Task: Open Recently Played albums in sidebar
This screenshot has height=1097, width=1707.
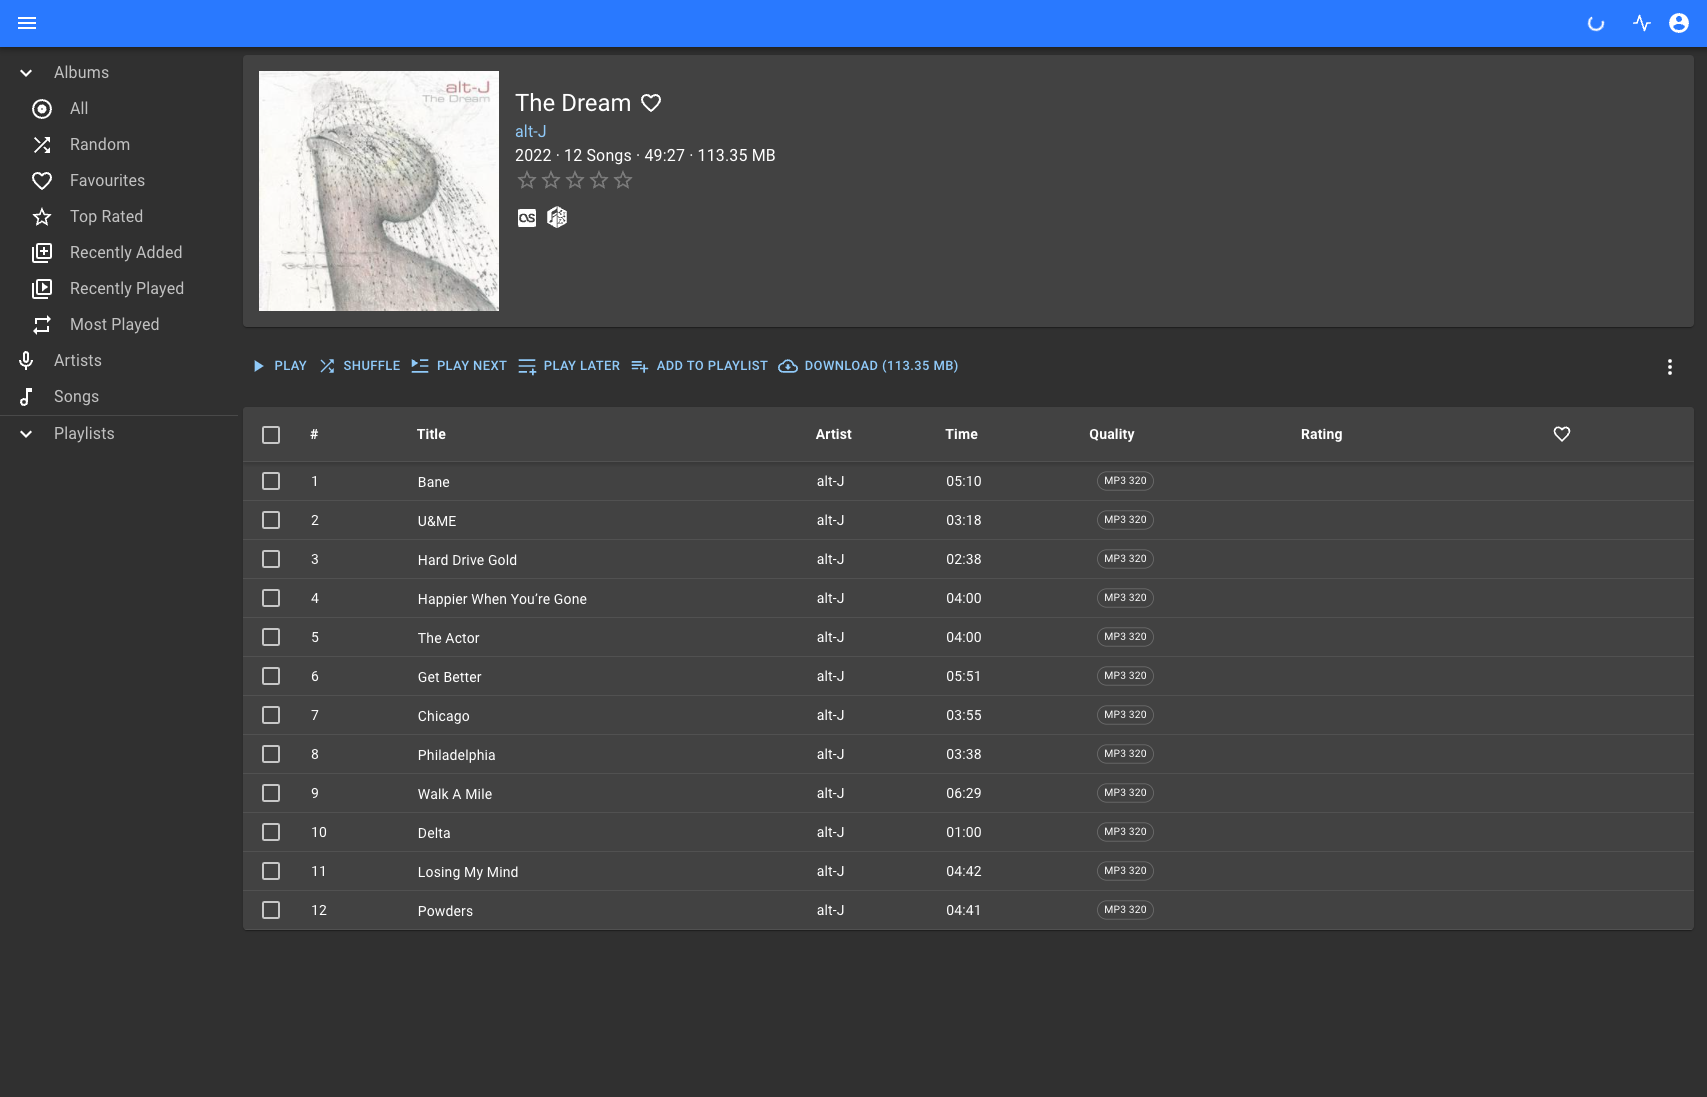Action: [120, 288]
